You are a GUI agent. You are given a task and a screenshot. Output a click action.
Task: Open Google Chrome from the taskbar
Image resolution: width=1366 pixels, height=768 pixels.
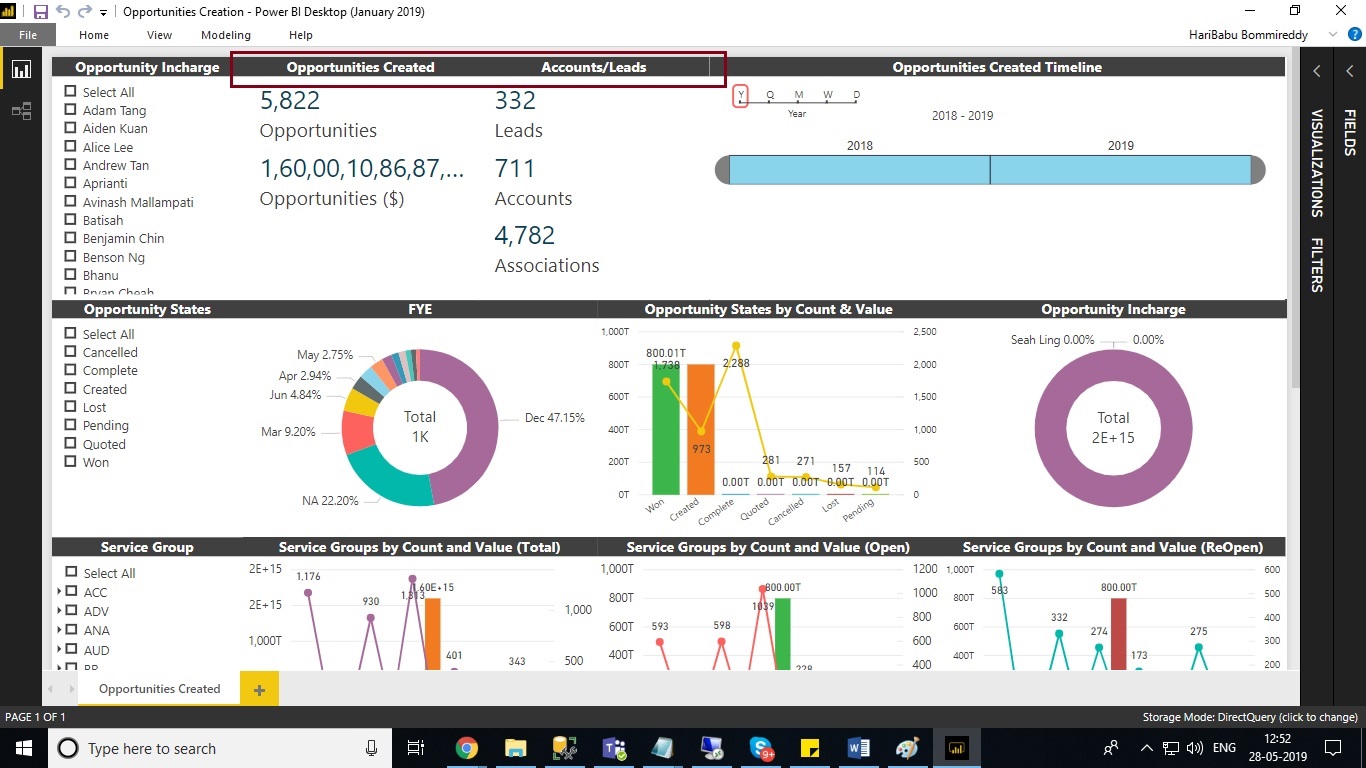coord(466,748)
